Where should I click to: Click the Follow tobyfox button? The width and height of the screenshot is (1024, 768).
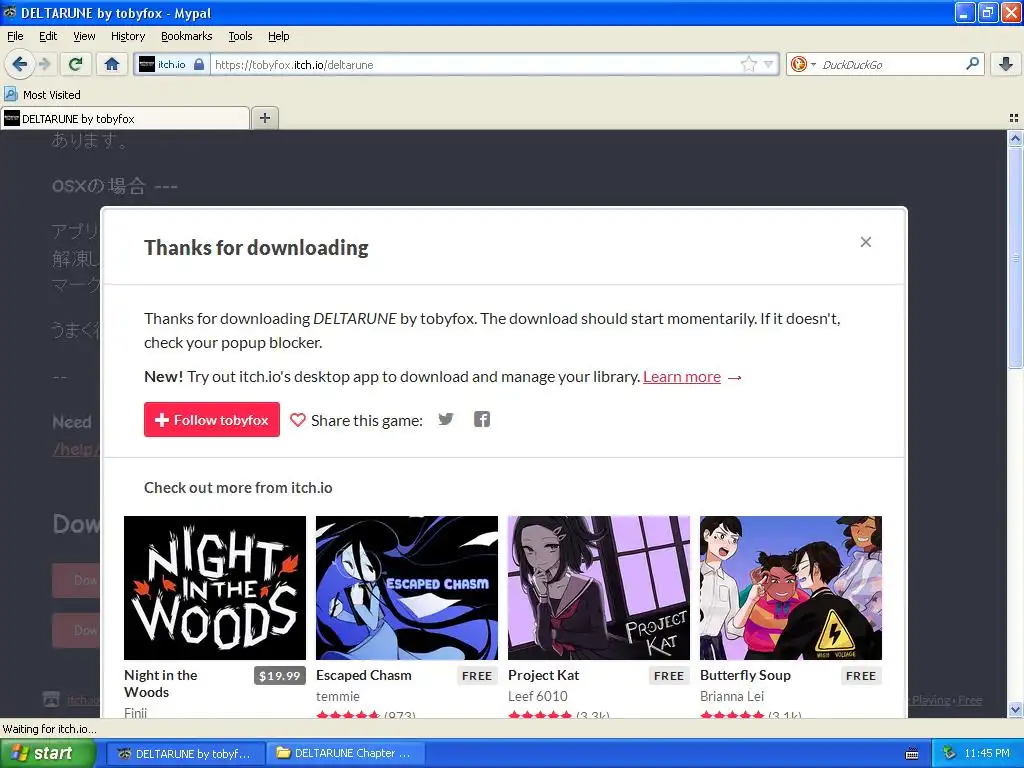pyautogui.click(x=212, y=419)
